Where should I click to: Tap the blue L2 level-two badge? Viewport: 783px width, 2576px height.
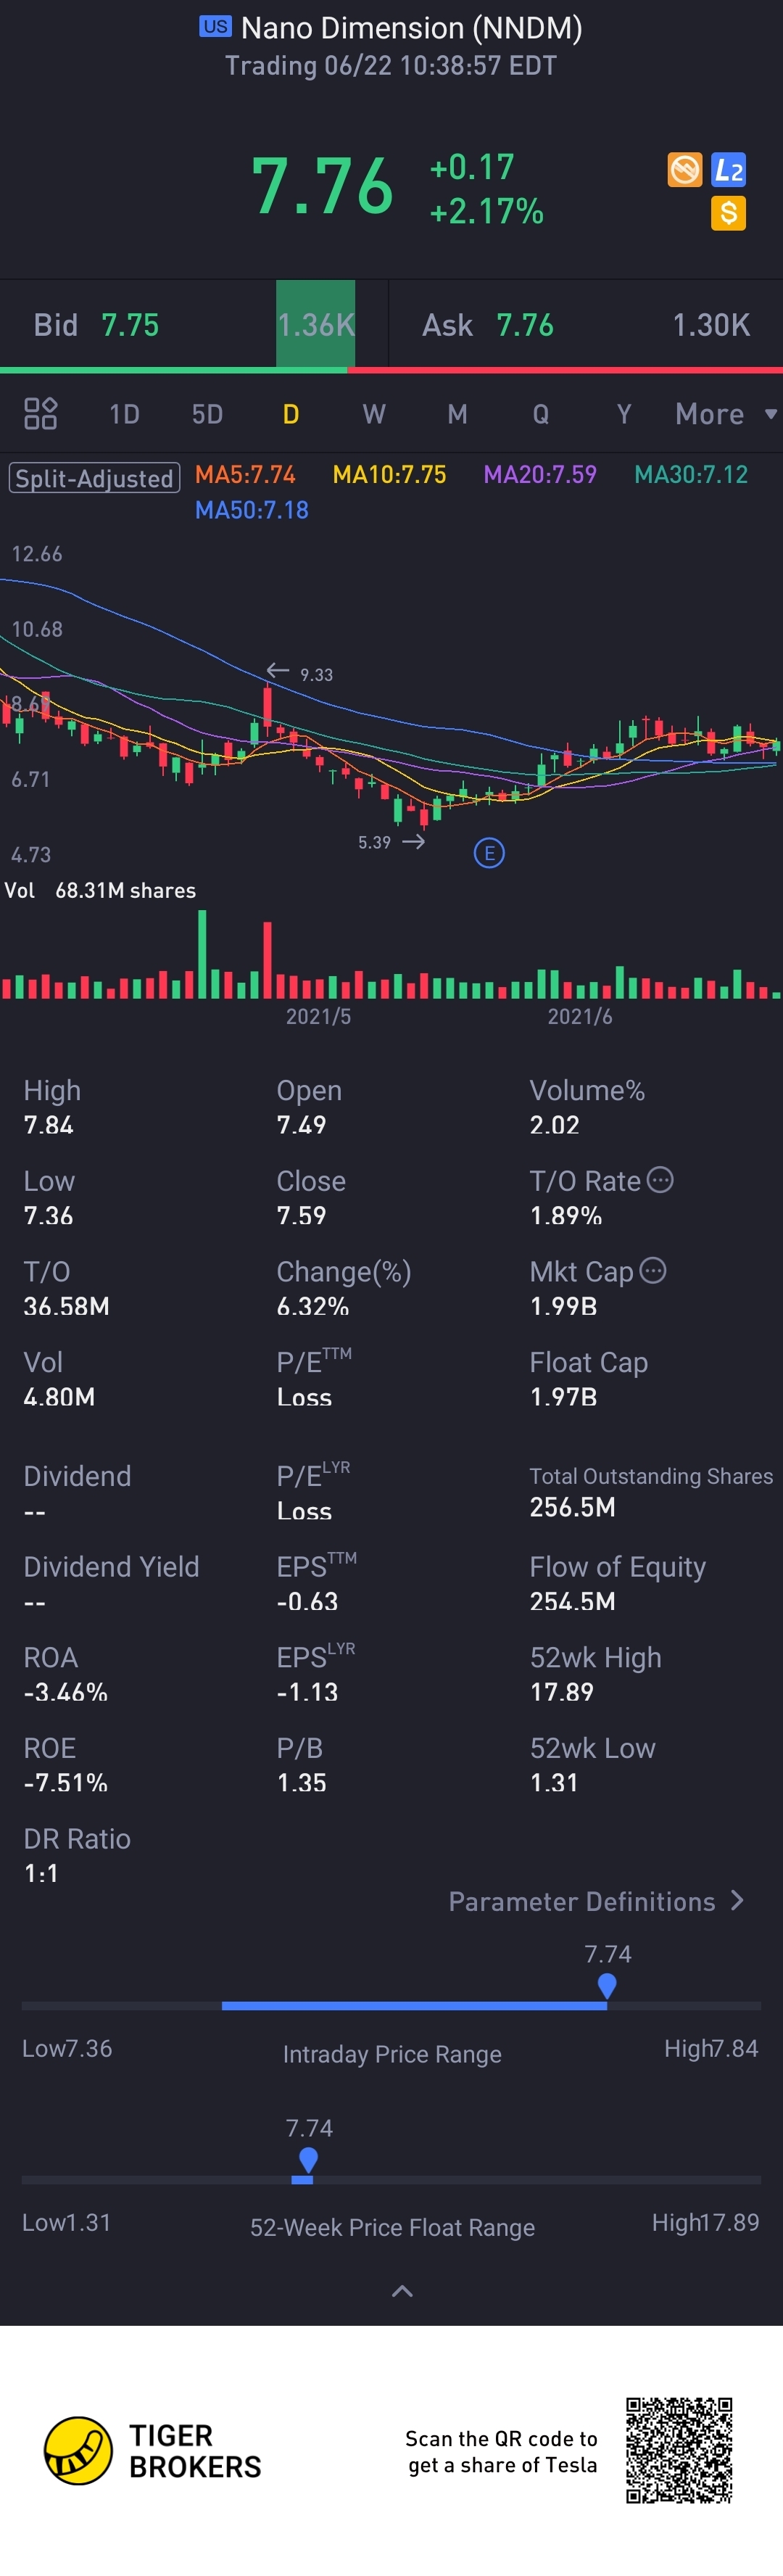tap(728, 170)
